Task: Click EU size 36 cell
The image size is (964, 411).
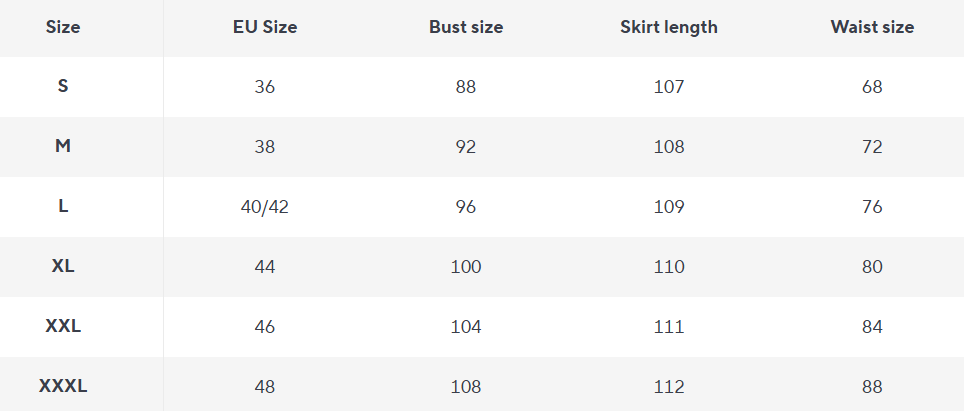Action: pos(265,87)
